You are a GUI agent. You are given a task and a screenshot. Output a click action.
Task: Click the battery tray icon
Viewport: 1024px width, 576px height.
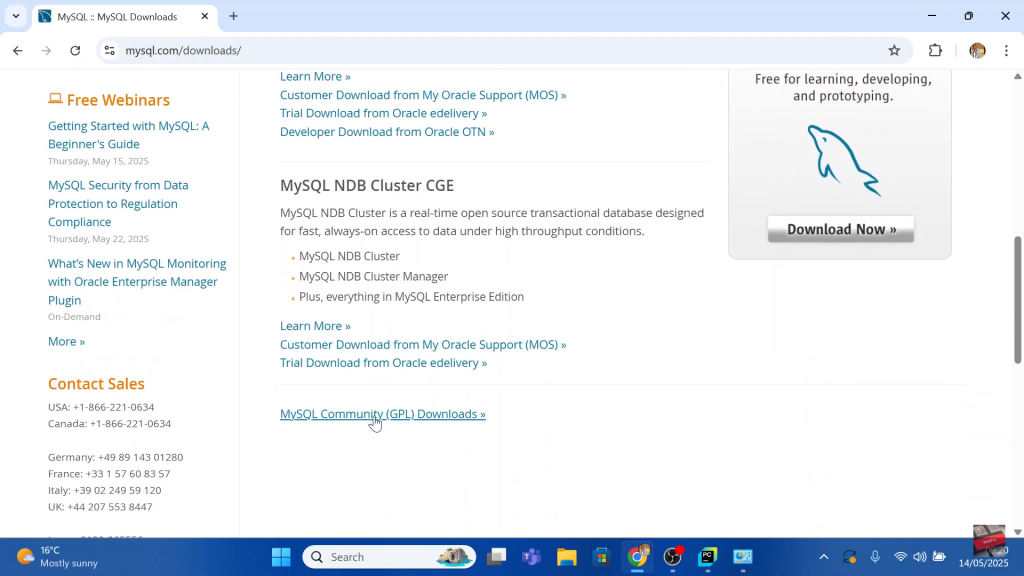pyautogui.click(x=939, y=557)
